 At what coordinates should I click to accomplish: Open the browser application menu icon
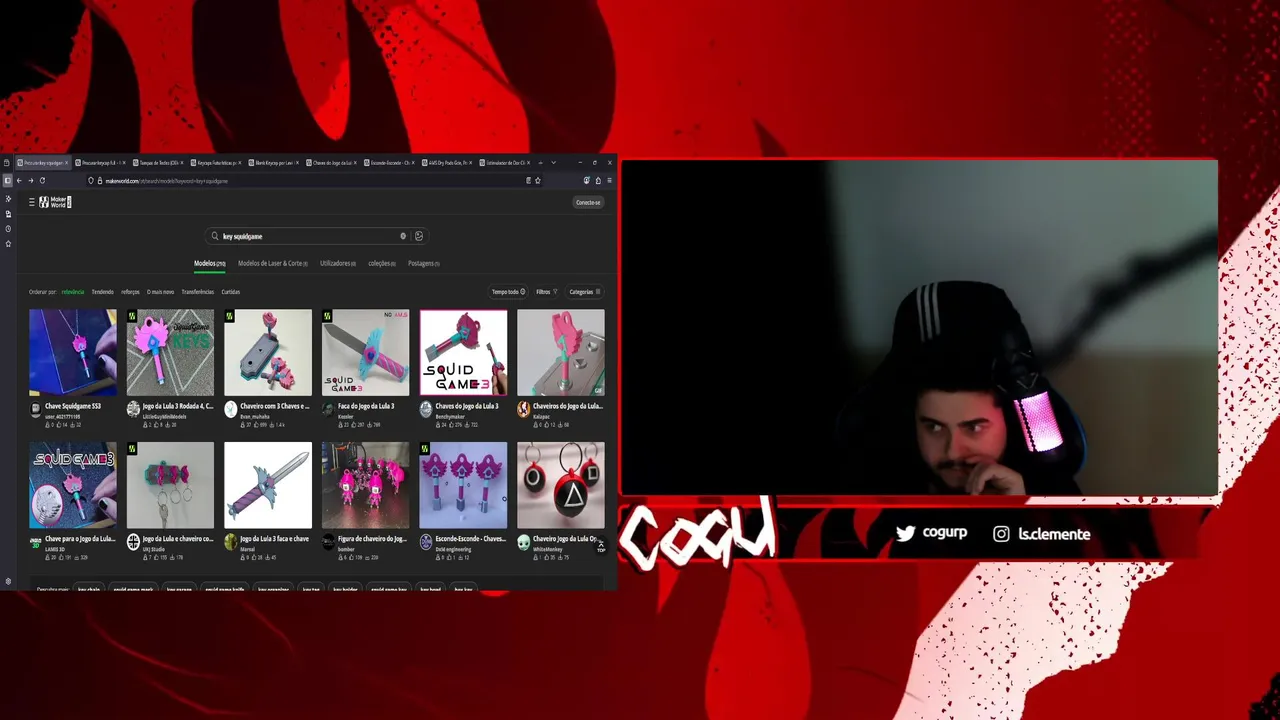click(x=609, y=181)
